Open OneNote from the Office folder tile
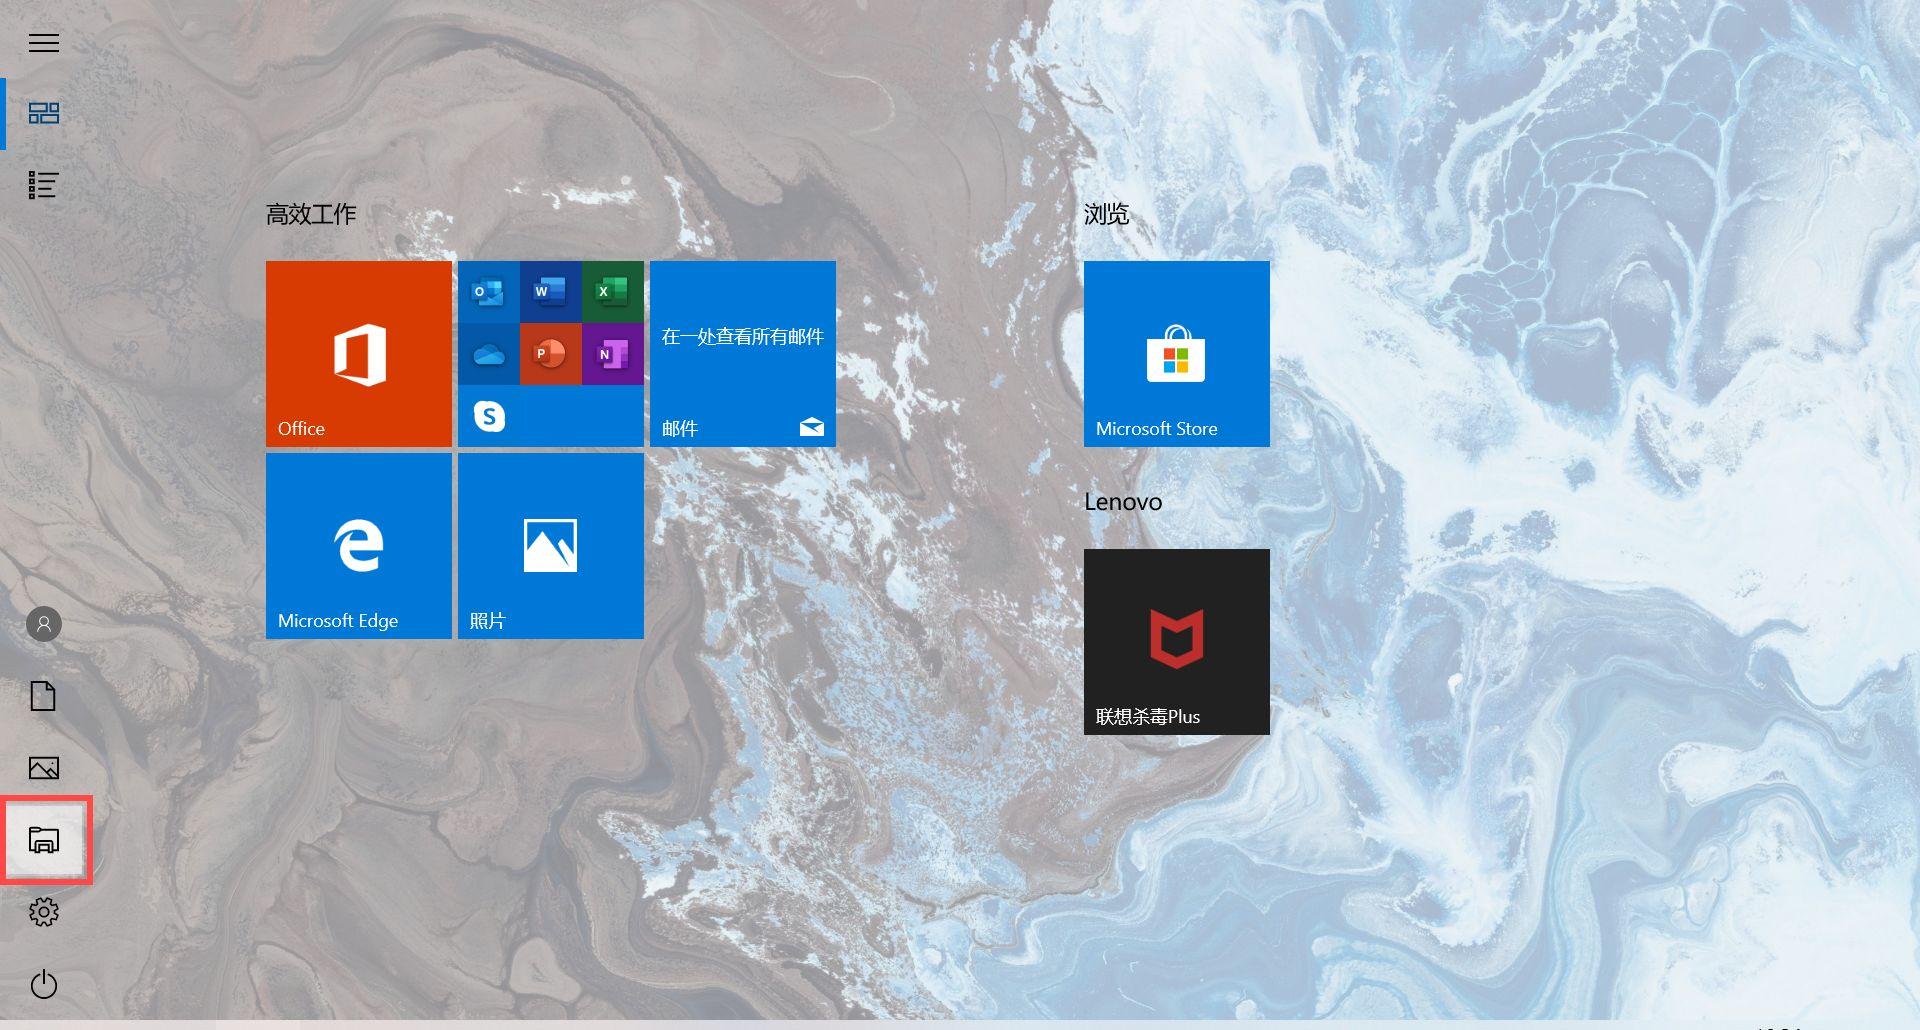Viewport: 1920px width, 1030px height. pos(612,354)
